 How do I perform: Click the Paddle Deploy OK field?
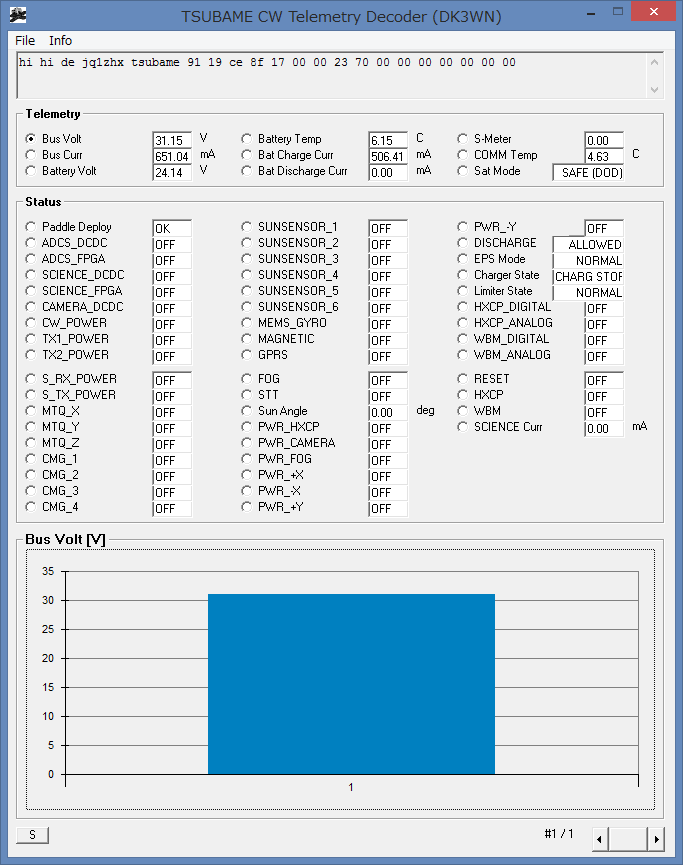(x=172, y=228)
